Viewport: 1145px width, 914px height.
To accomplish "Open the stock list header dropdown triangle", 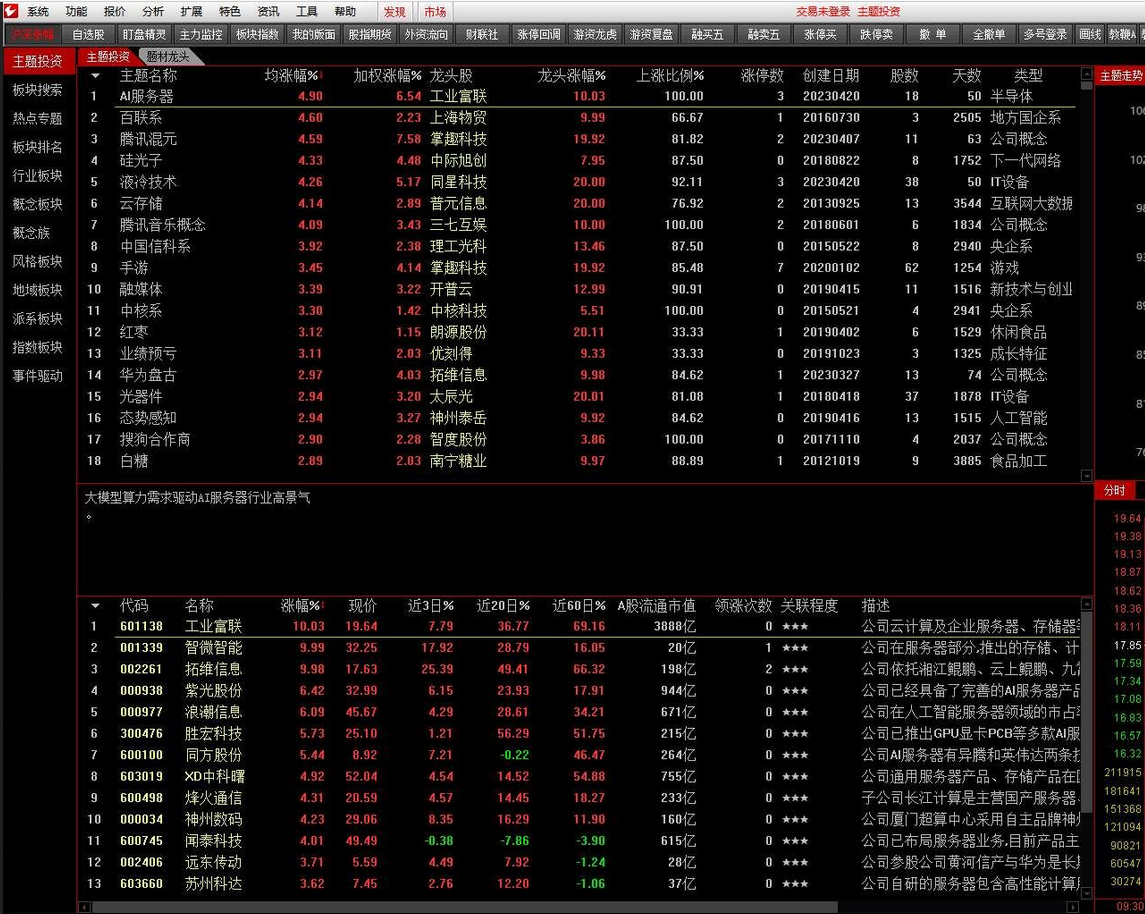I will tap(95, 605).
